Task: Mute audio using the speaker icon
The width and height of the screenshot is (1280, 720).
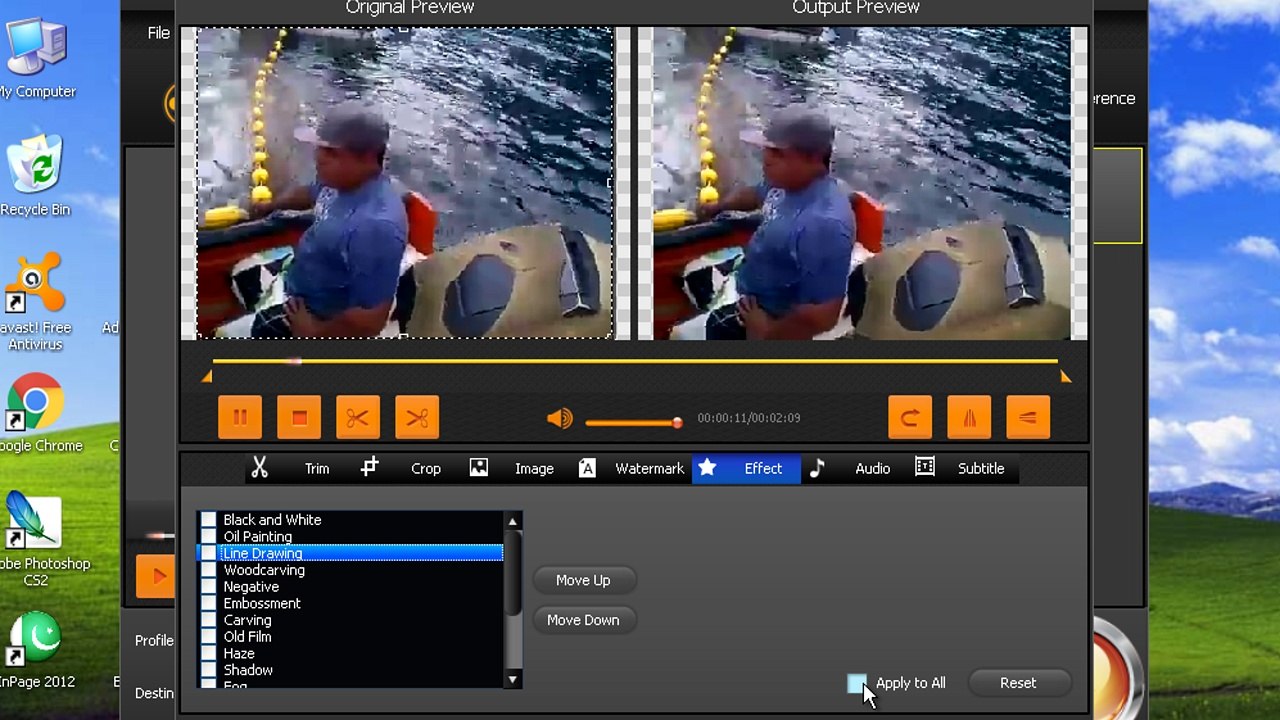Action: tap(560, 419)
